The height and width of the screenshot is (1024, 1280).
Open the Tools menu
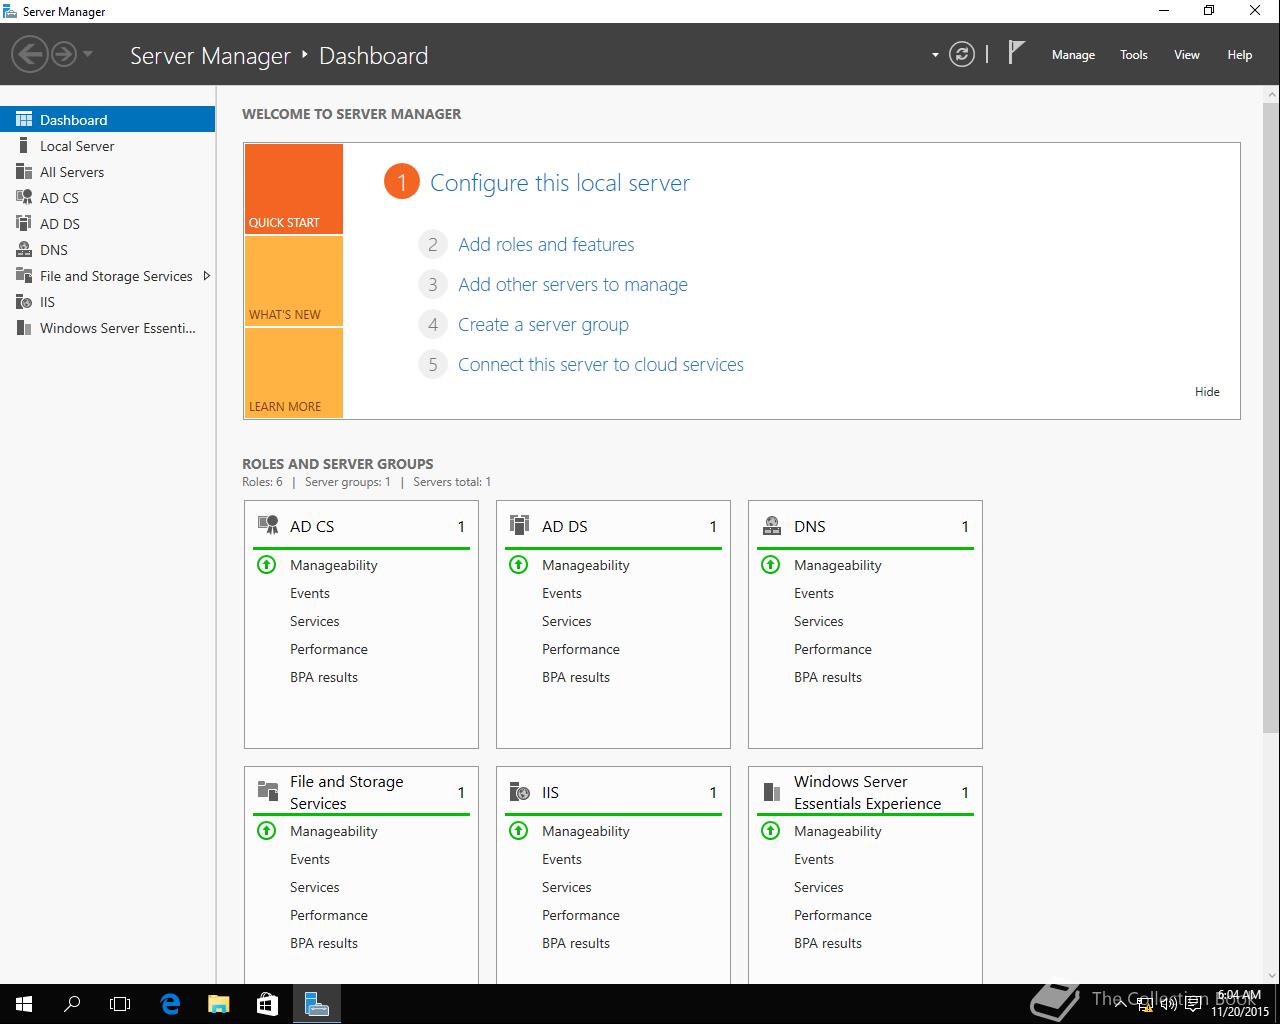[x=1134, y=55]
